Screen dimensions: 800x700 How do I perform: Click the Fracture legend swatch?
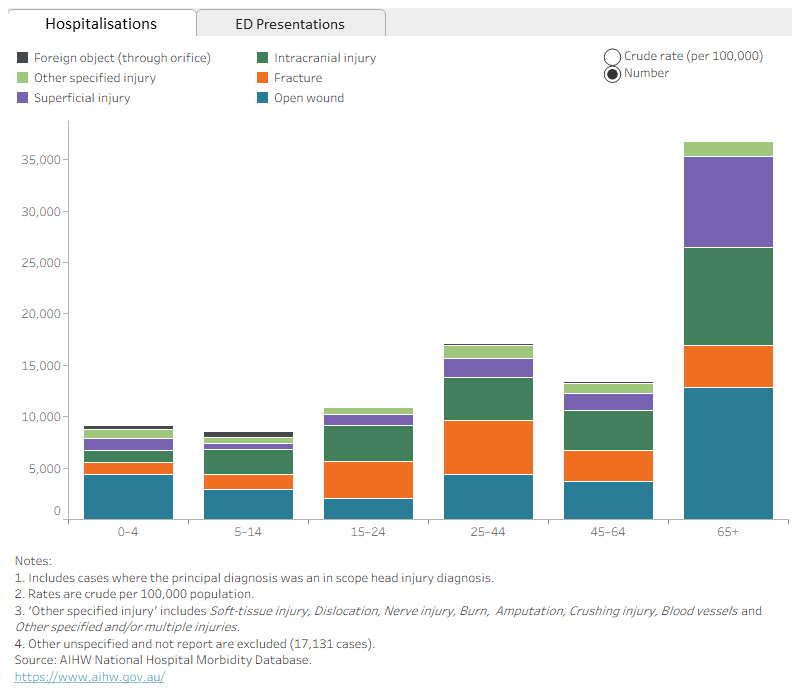(x=262, y=78)
